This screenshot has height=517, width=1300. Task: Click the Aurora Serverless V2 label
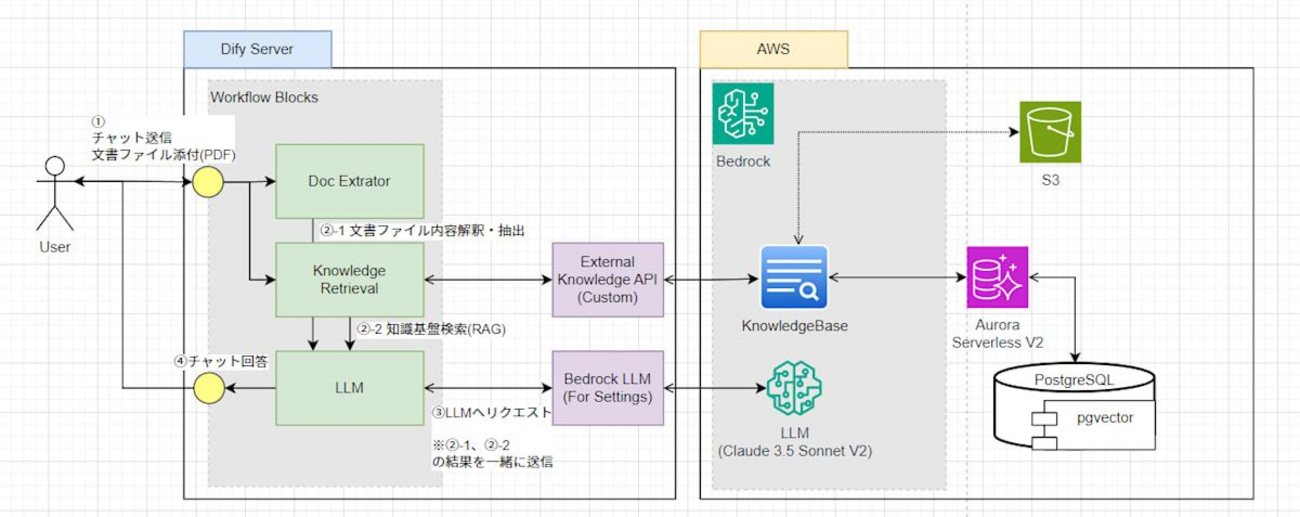997,333
